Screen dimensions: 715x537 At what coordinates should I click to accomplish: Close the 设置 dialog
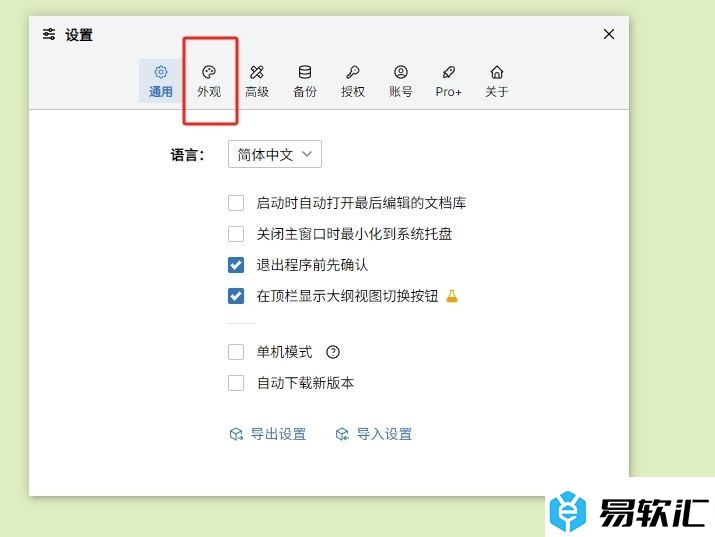(x=609, y=34)
